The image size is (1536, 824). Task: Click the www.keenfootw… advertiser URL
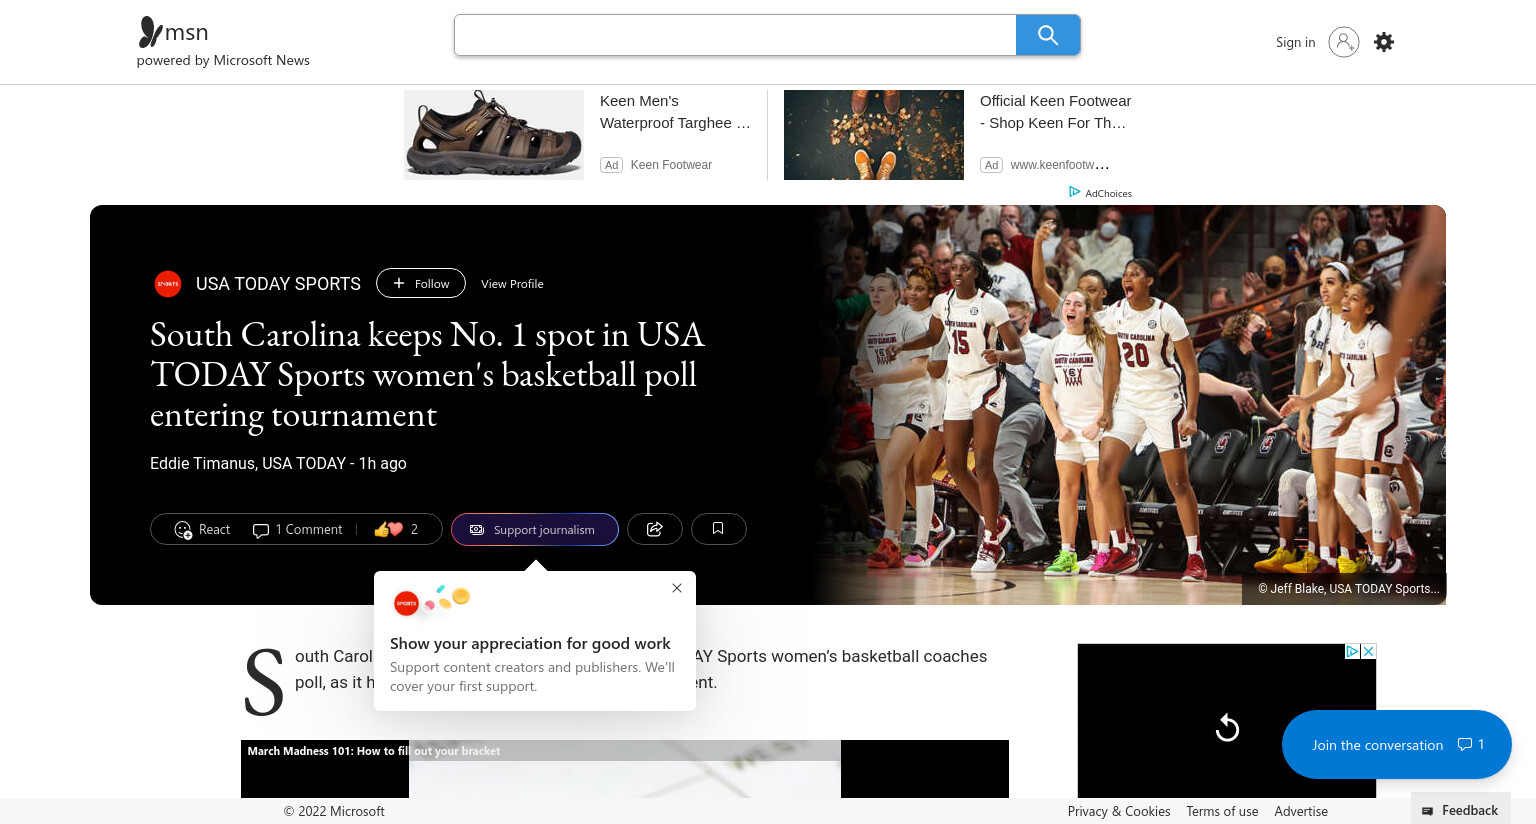[x=1060, y=165]
